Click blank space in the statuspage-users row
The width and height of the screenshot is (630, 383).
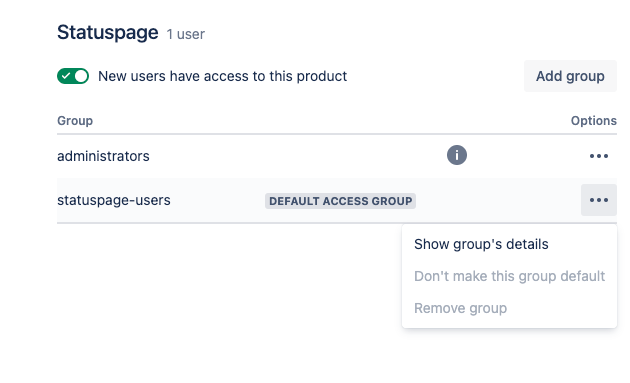498,200
